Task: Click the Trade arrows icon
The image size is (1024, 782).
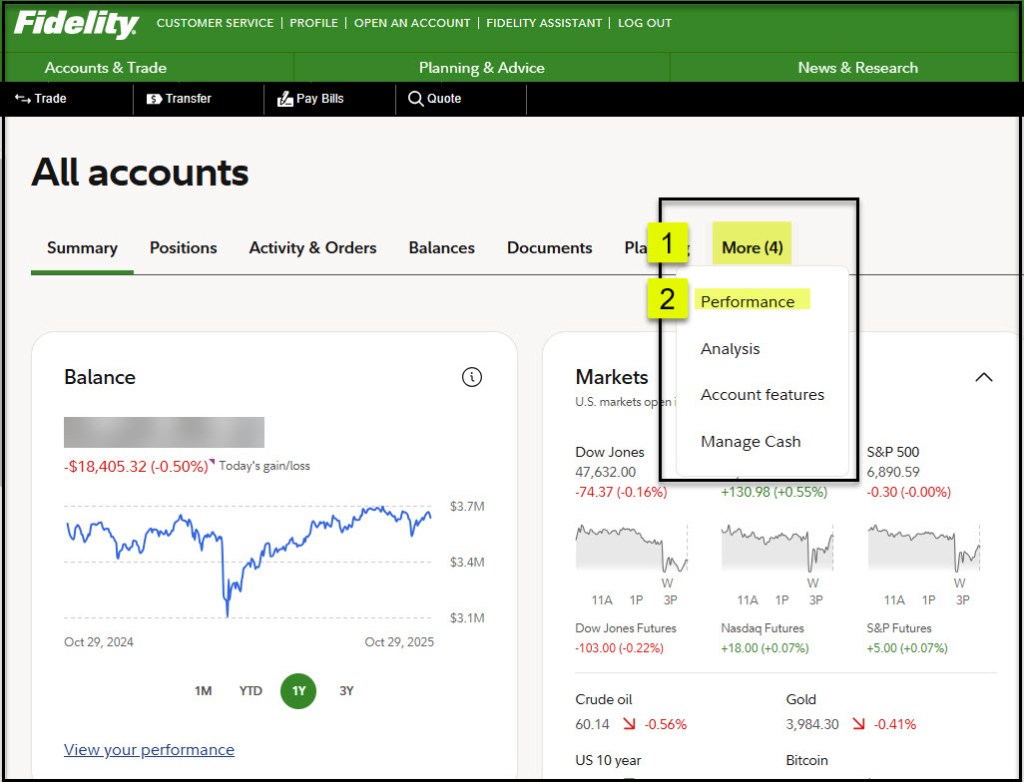Action: pos(22,99)
